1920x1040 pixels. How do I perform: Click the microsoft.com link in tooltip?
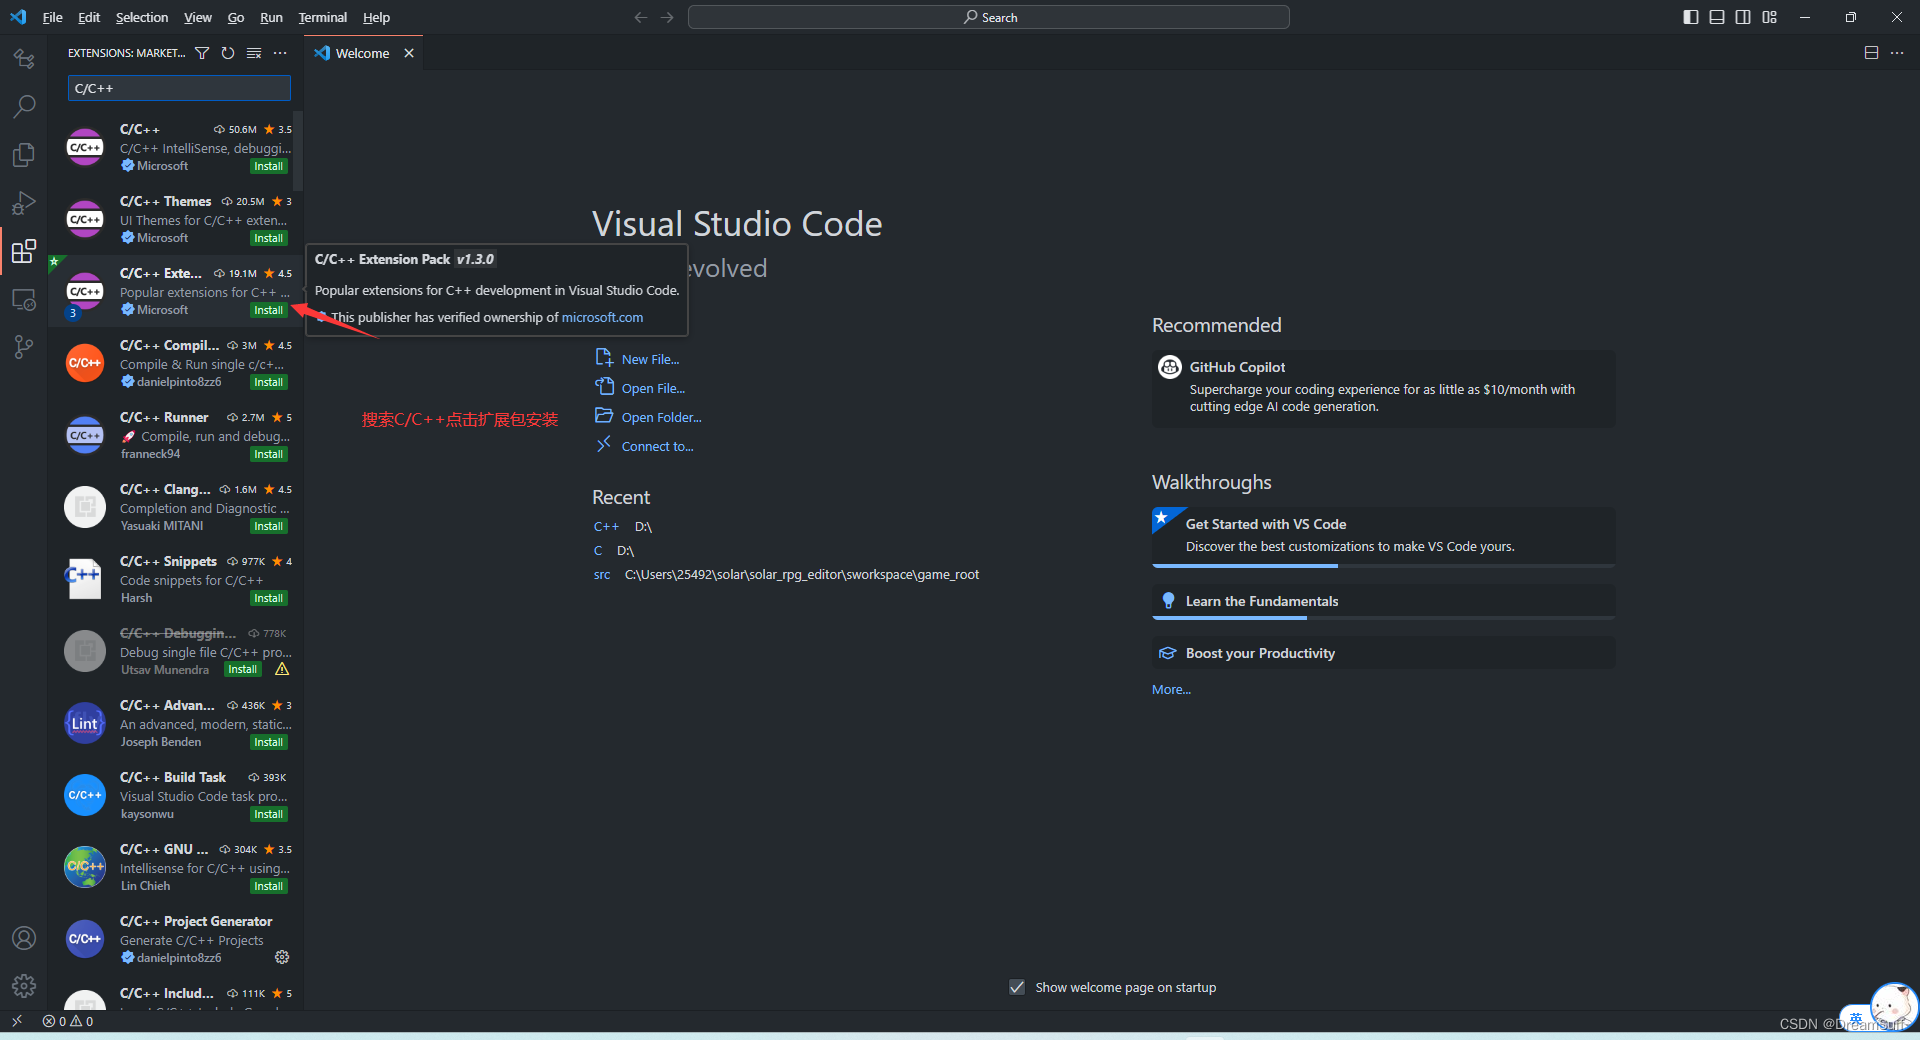click(602, 317)
